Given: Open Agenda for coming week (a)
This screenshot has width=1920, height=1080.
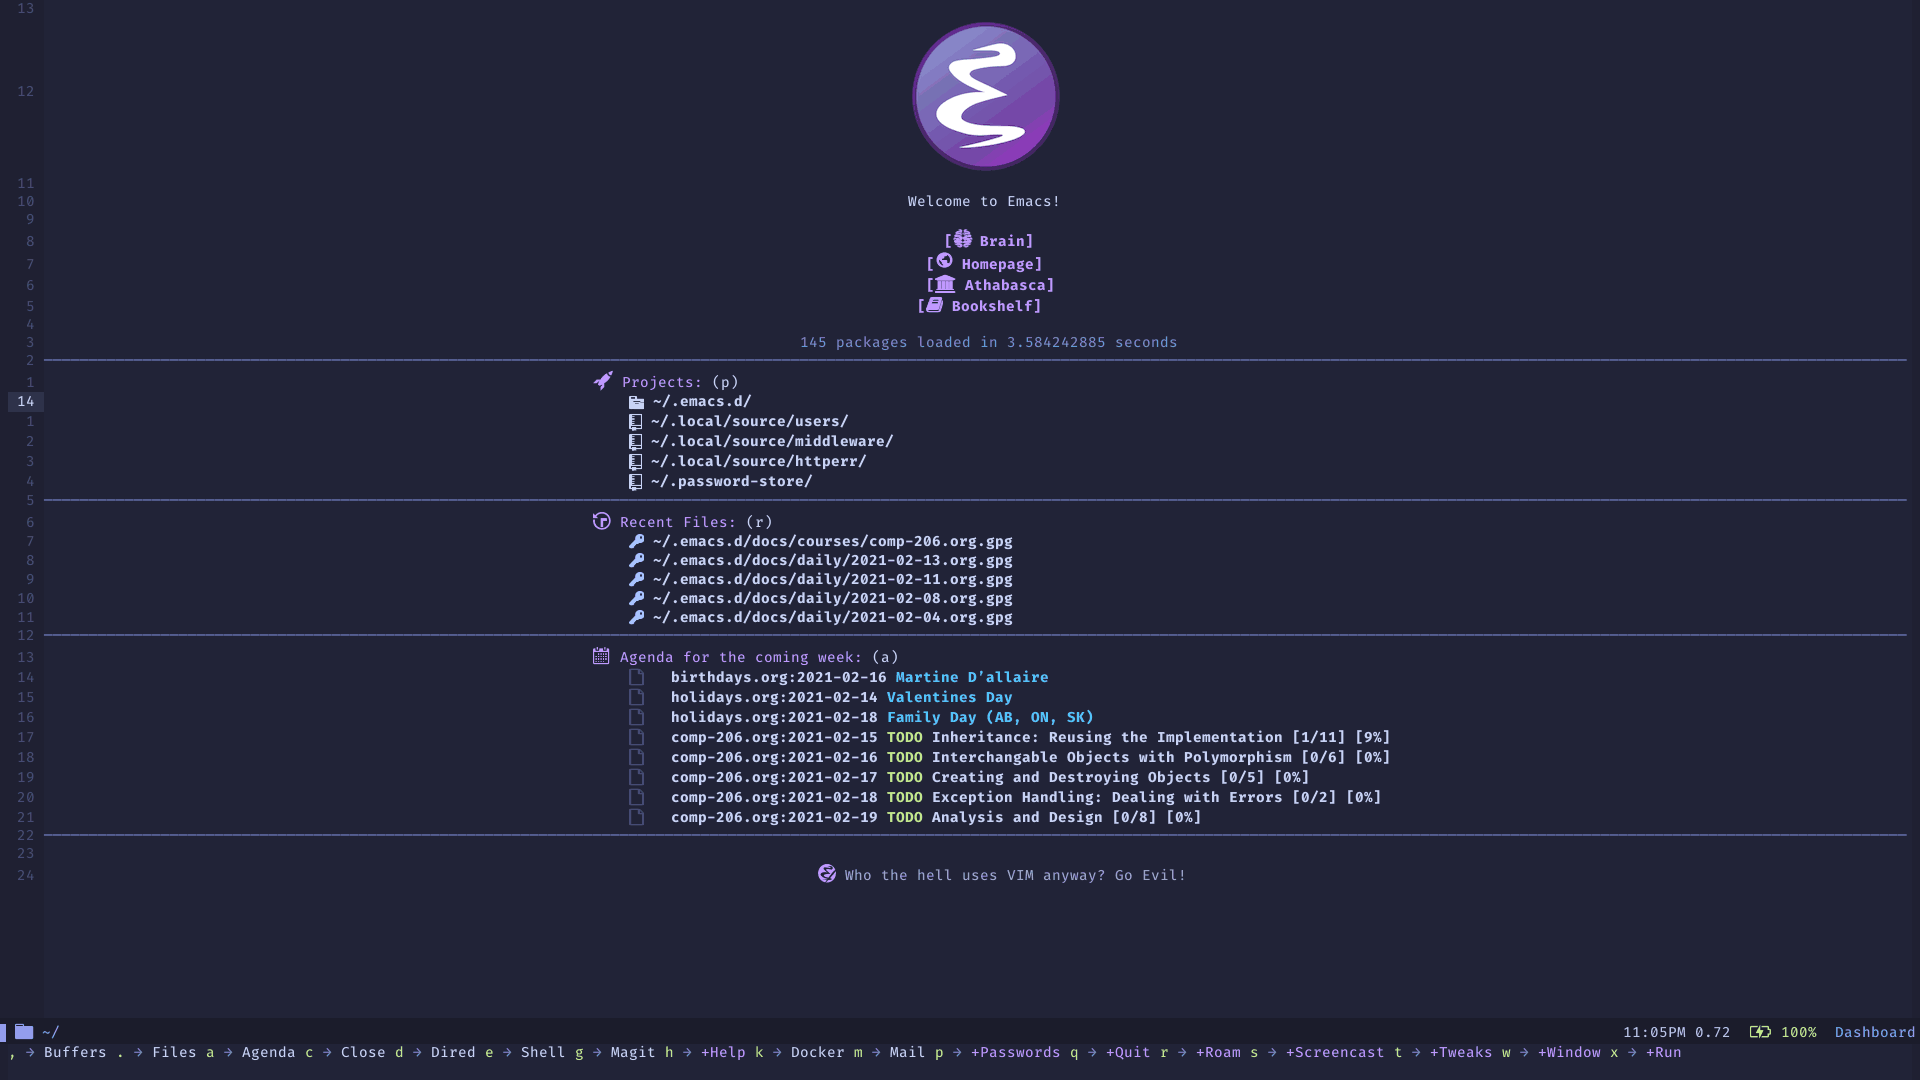Looking at the screenshot, I should [738, 655].
